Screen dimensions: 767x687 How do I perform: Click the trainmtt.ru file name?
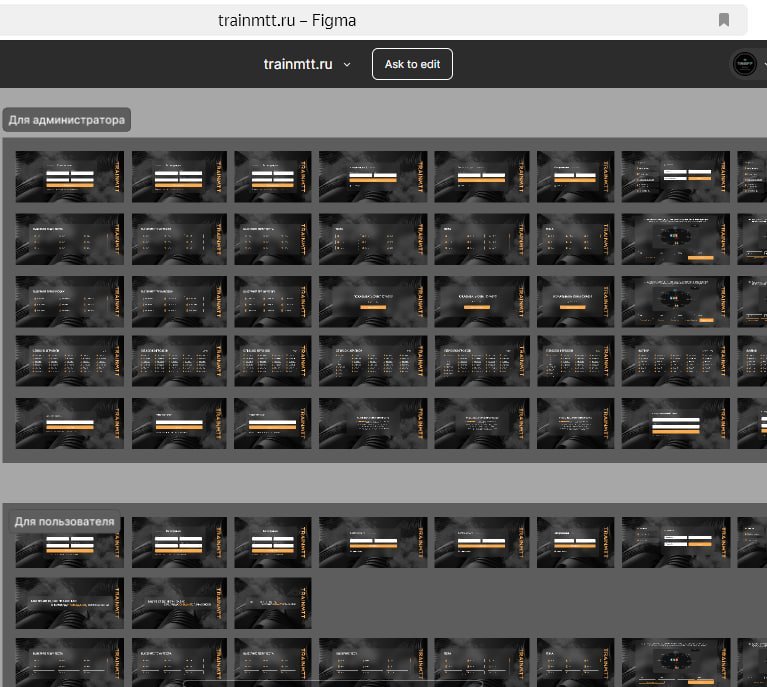point(297,64)
